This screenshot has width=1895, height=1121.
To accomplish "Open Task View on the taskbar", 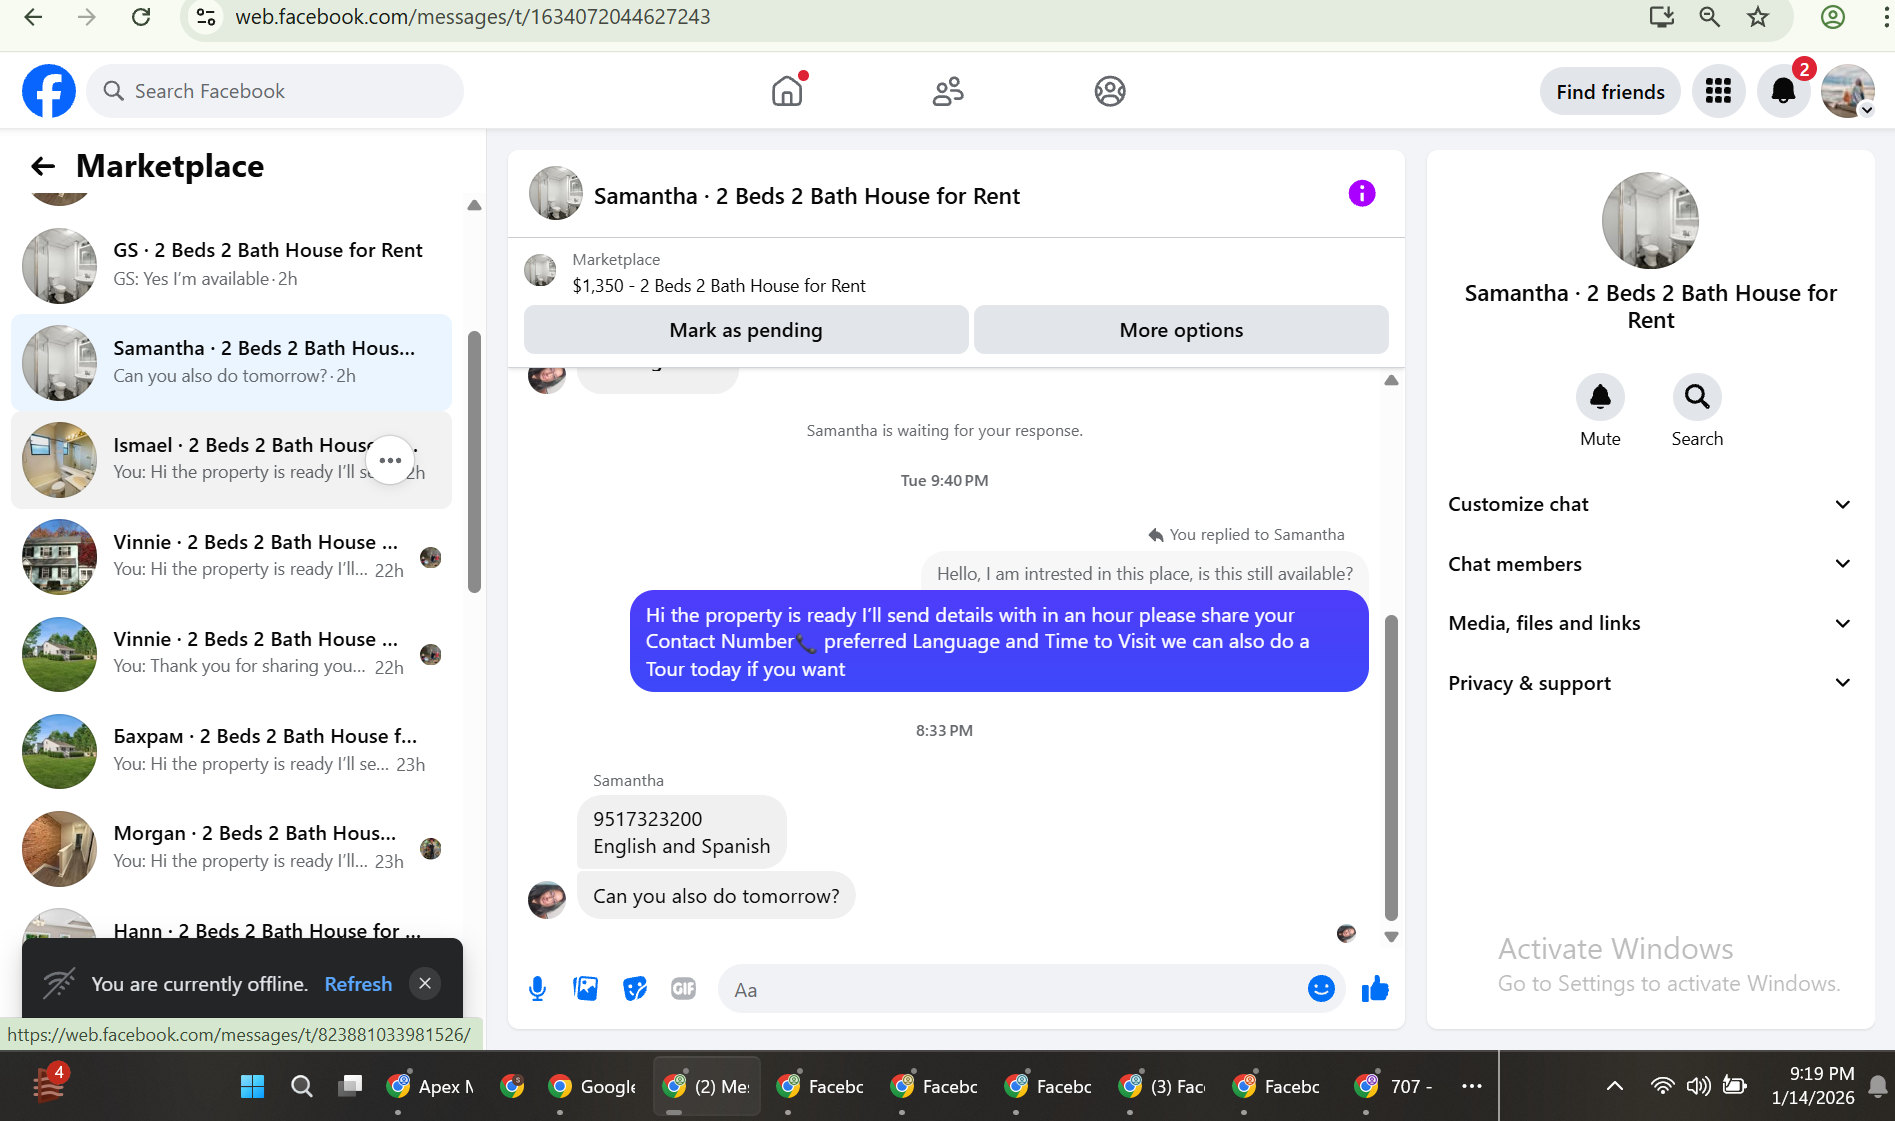I will pos(350,1086).
